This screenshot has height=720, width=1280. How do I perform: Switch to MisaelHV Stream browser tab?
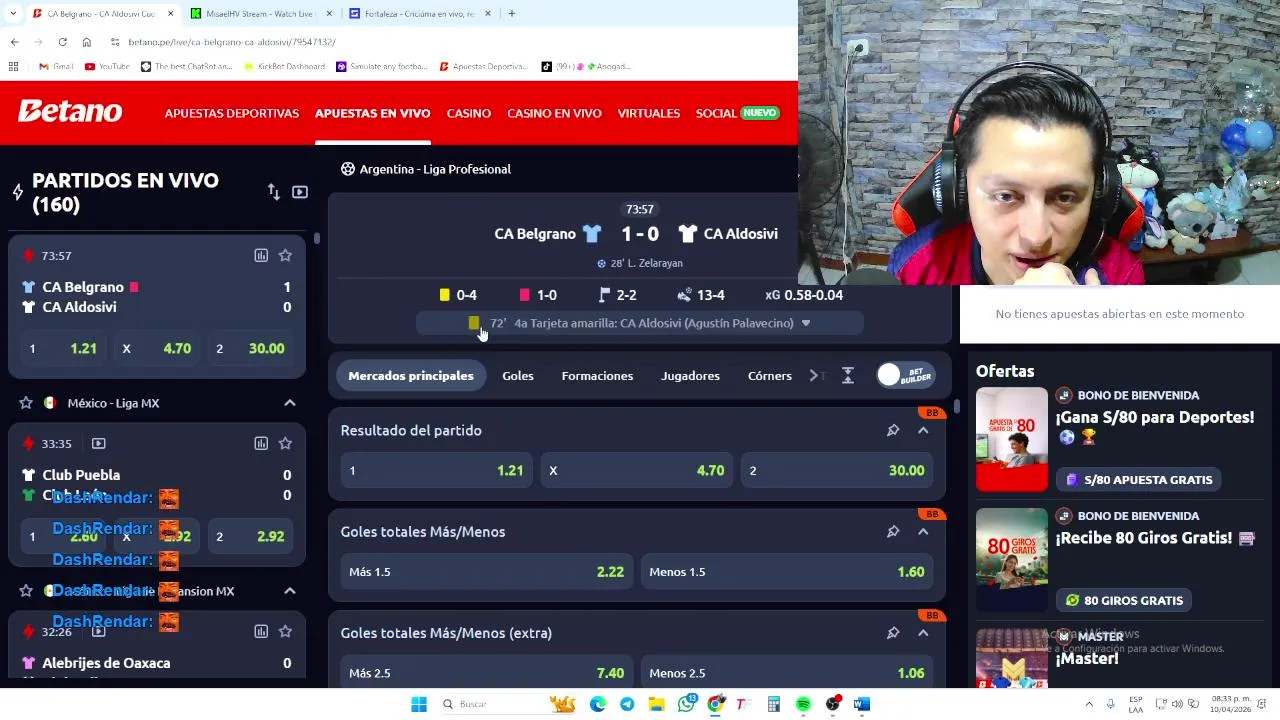pos(262,14)
